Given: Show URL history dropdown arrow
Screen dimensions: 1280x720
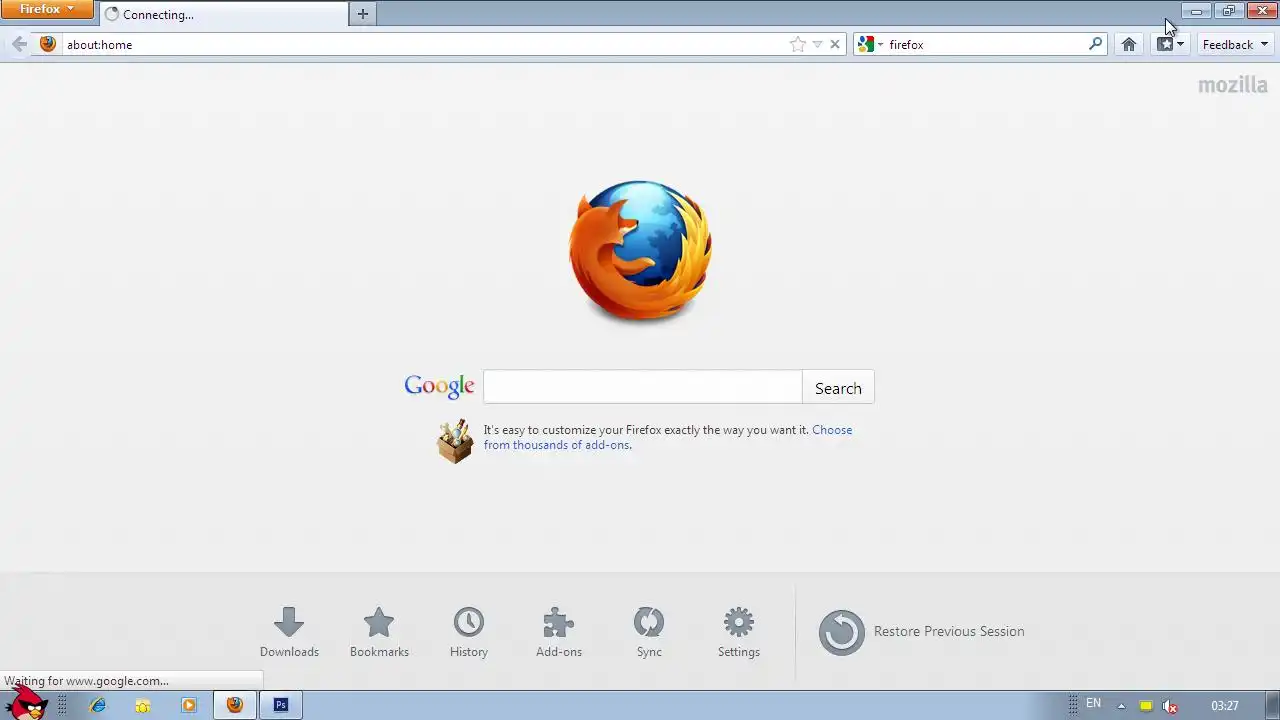Looking at the screenshot, I should click(817, 44).
